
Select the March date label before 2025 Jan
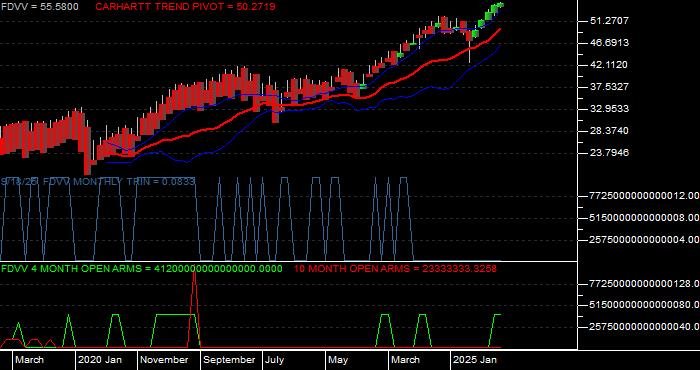[x=405, y=360]
